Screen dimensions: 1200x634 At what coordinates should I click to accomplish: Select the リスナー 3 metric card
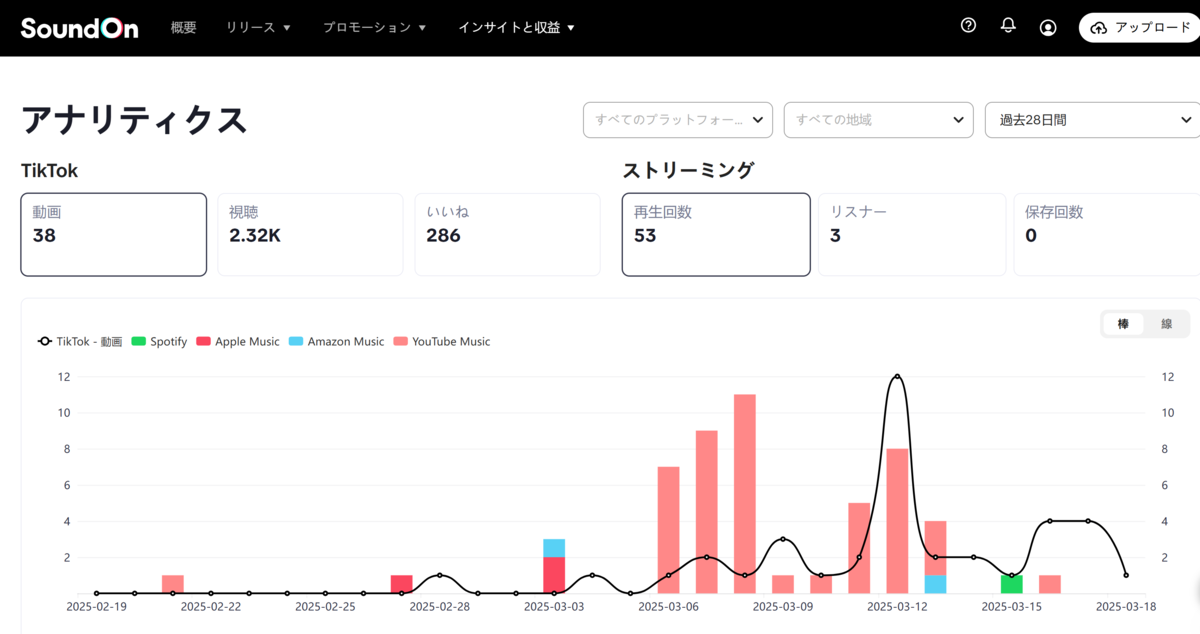tap(912, 235)
